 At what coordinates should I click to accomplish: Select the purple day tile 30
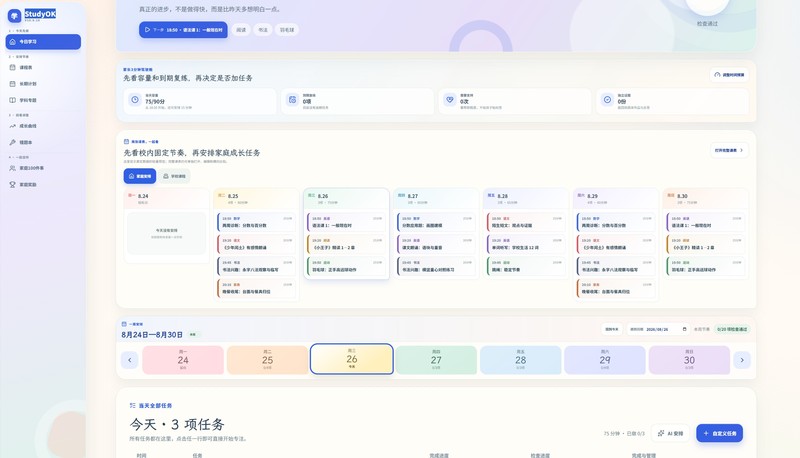click(689, 360)
